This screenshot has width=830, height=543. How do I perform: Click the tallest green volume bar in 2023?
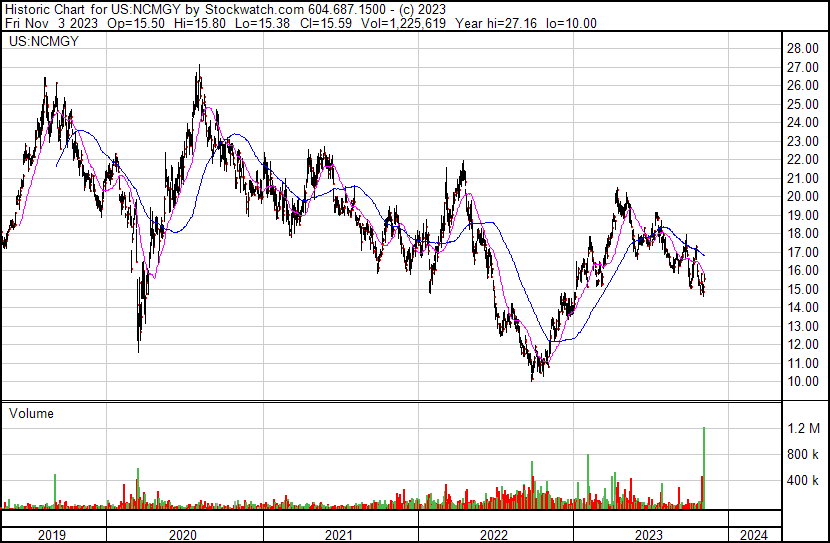(704, 468)
